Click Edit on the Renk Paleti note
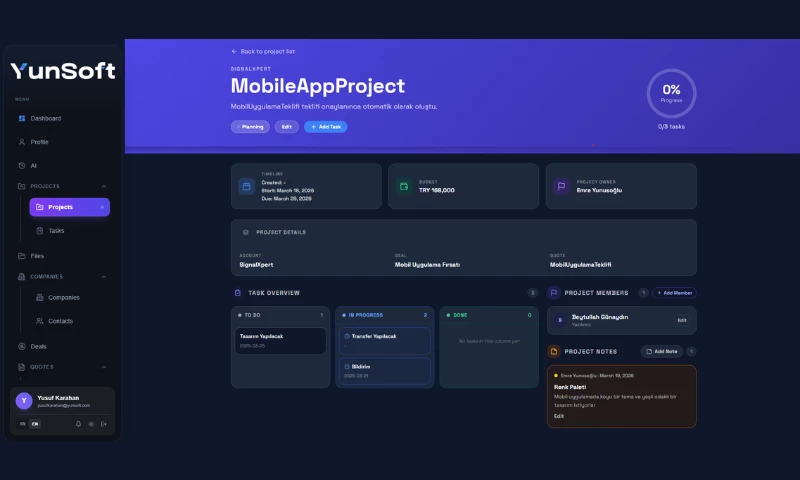 [559, 416]
